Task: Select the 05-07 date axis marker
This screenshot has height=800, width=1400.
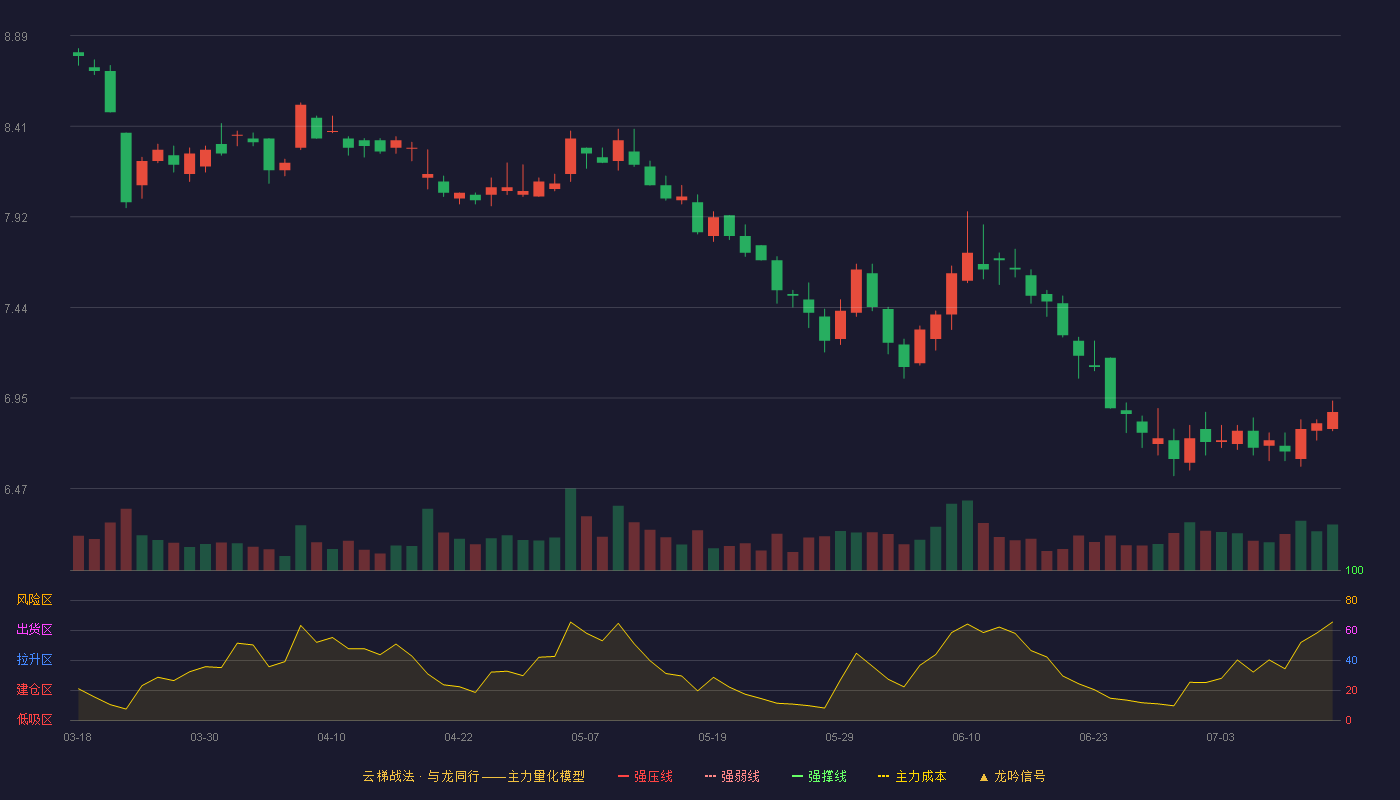Action: pos(586,737)
